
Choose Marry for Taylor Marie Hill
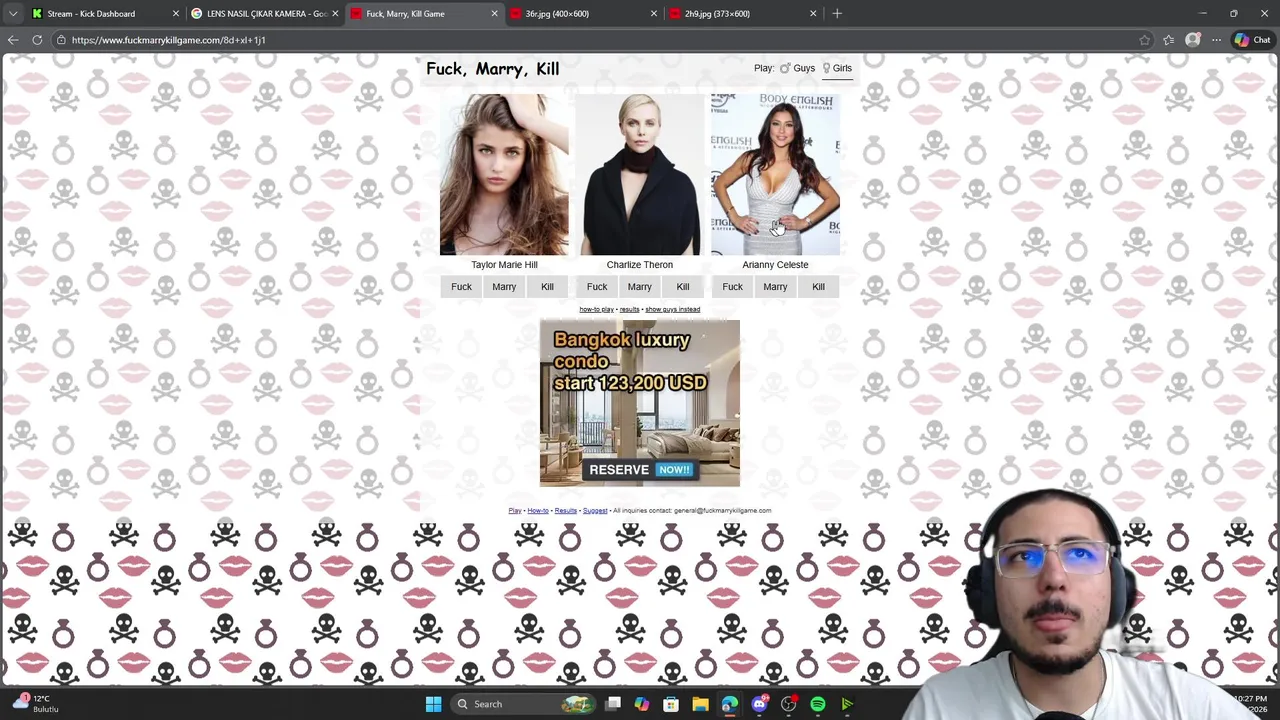[x=504, y=287]
